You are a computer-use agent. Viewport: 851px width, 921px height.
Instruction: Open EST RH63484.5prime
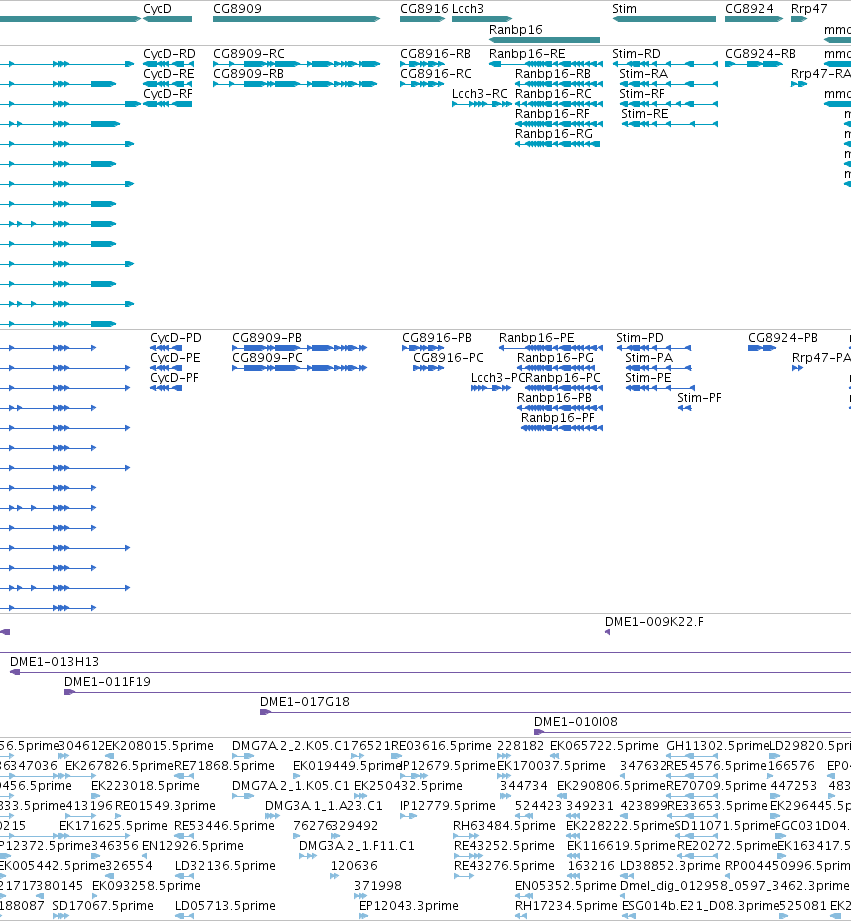(504, 826)
